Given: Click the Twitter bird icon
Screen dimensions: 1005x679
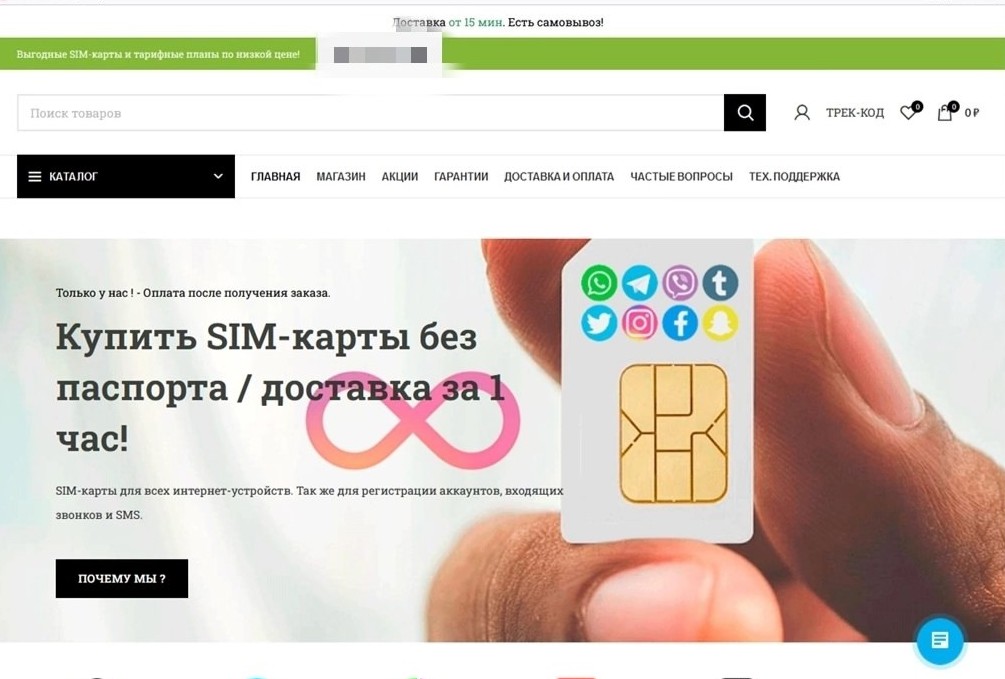Looking at the screenshot, I should [599, 323].
